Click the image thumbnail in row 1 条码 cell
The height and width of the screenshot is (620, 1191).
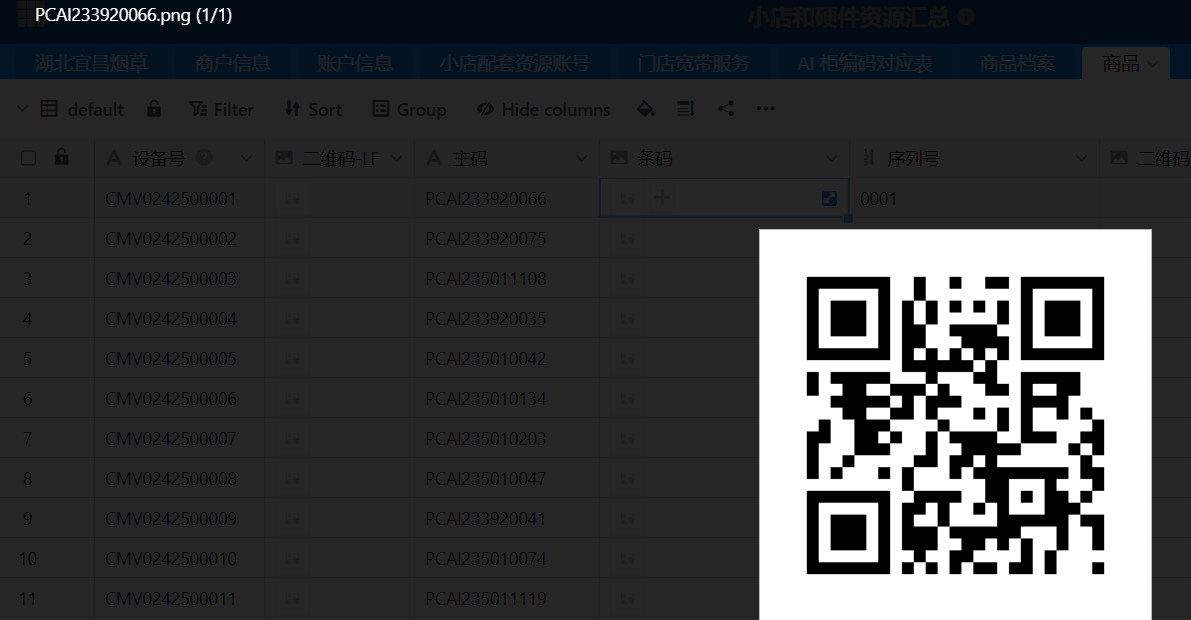[x=627, y=198]
